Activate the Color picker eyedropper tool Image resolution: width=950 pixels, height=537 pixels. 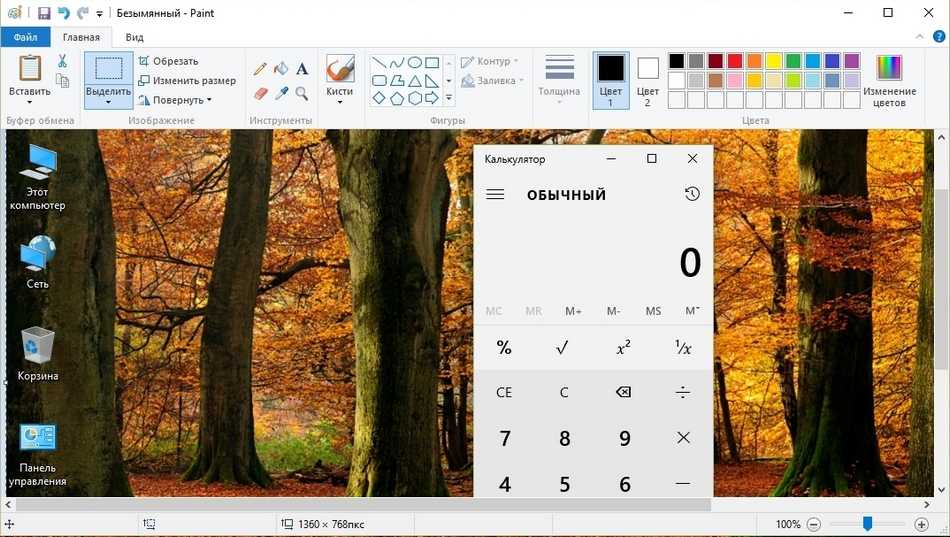point(281,93)
